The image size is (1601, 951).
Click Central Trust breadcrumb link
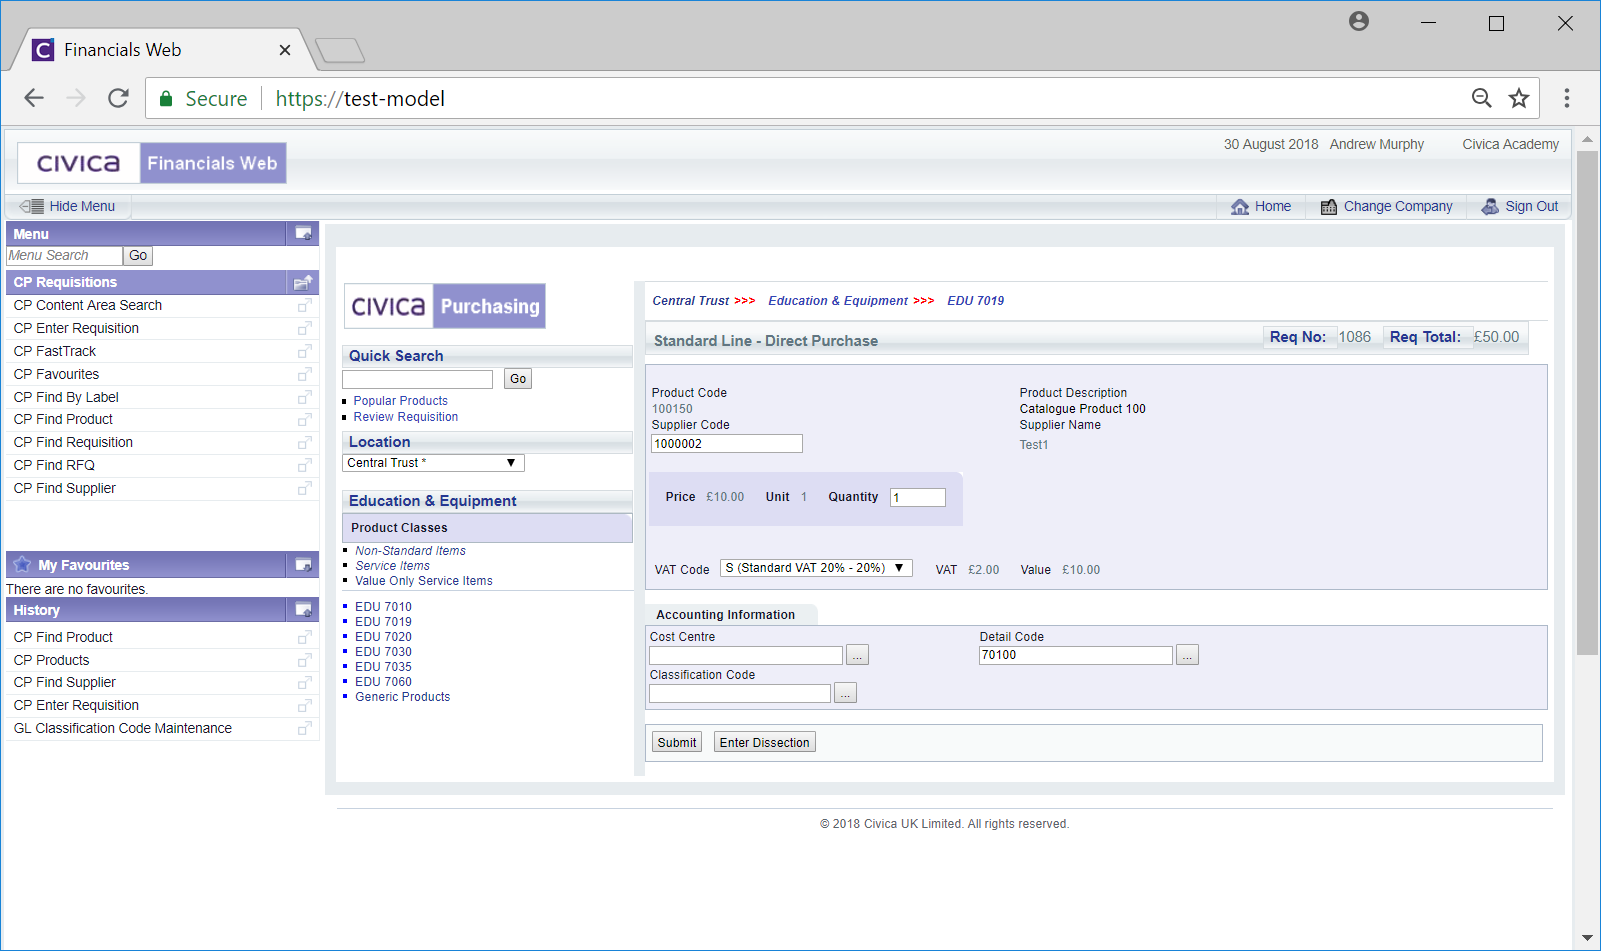click(691, 301)
